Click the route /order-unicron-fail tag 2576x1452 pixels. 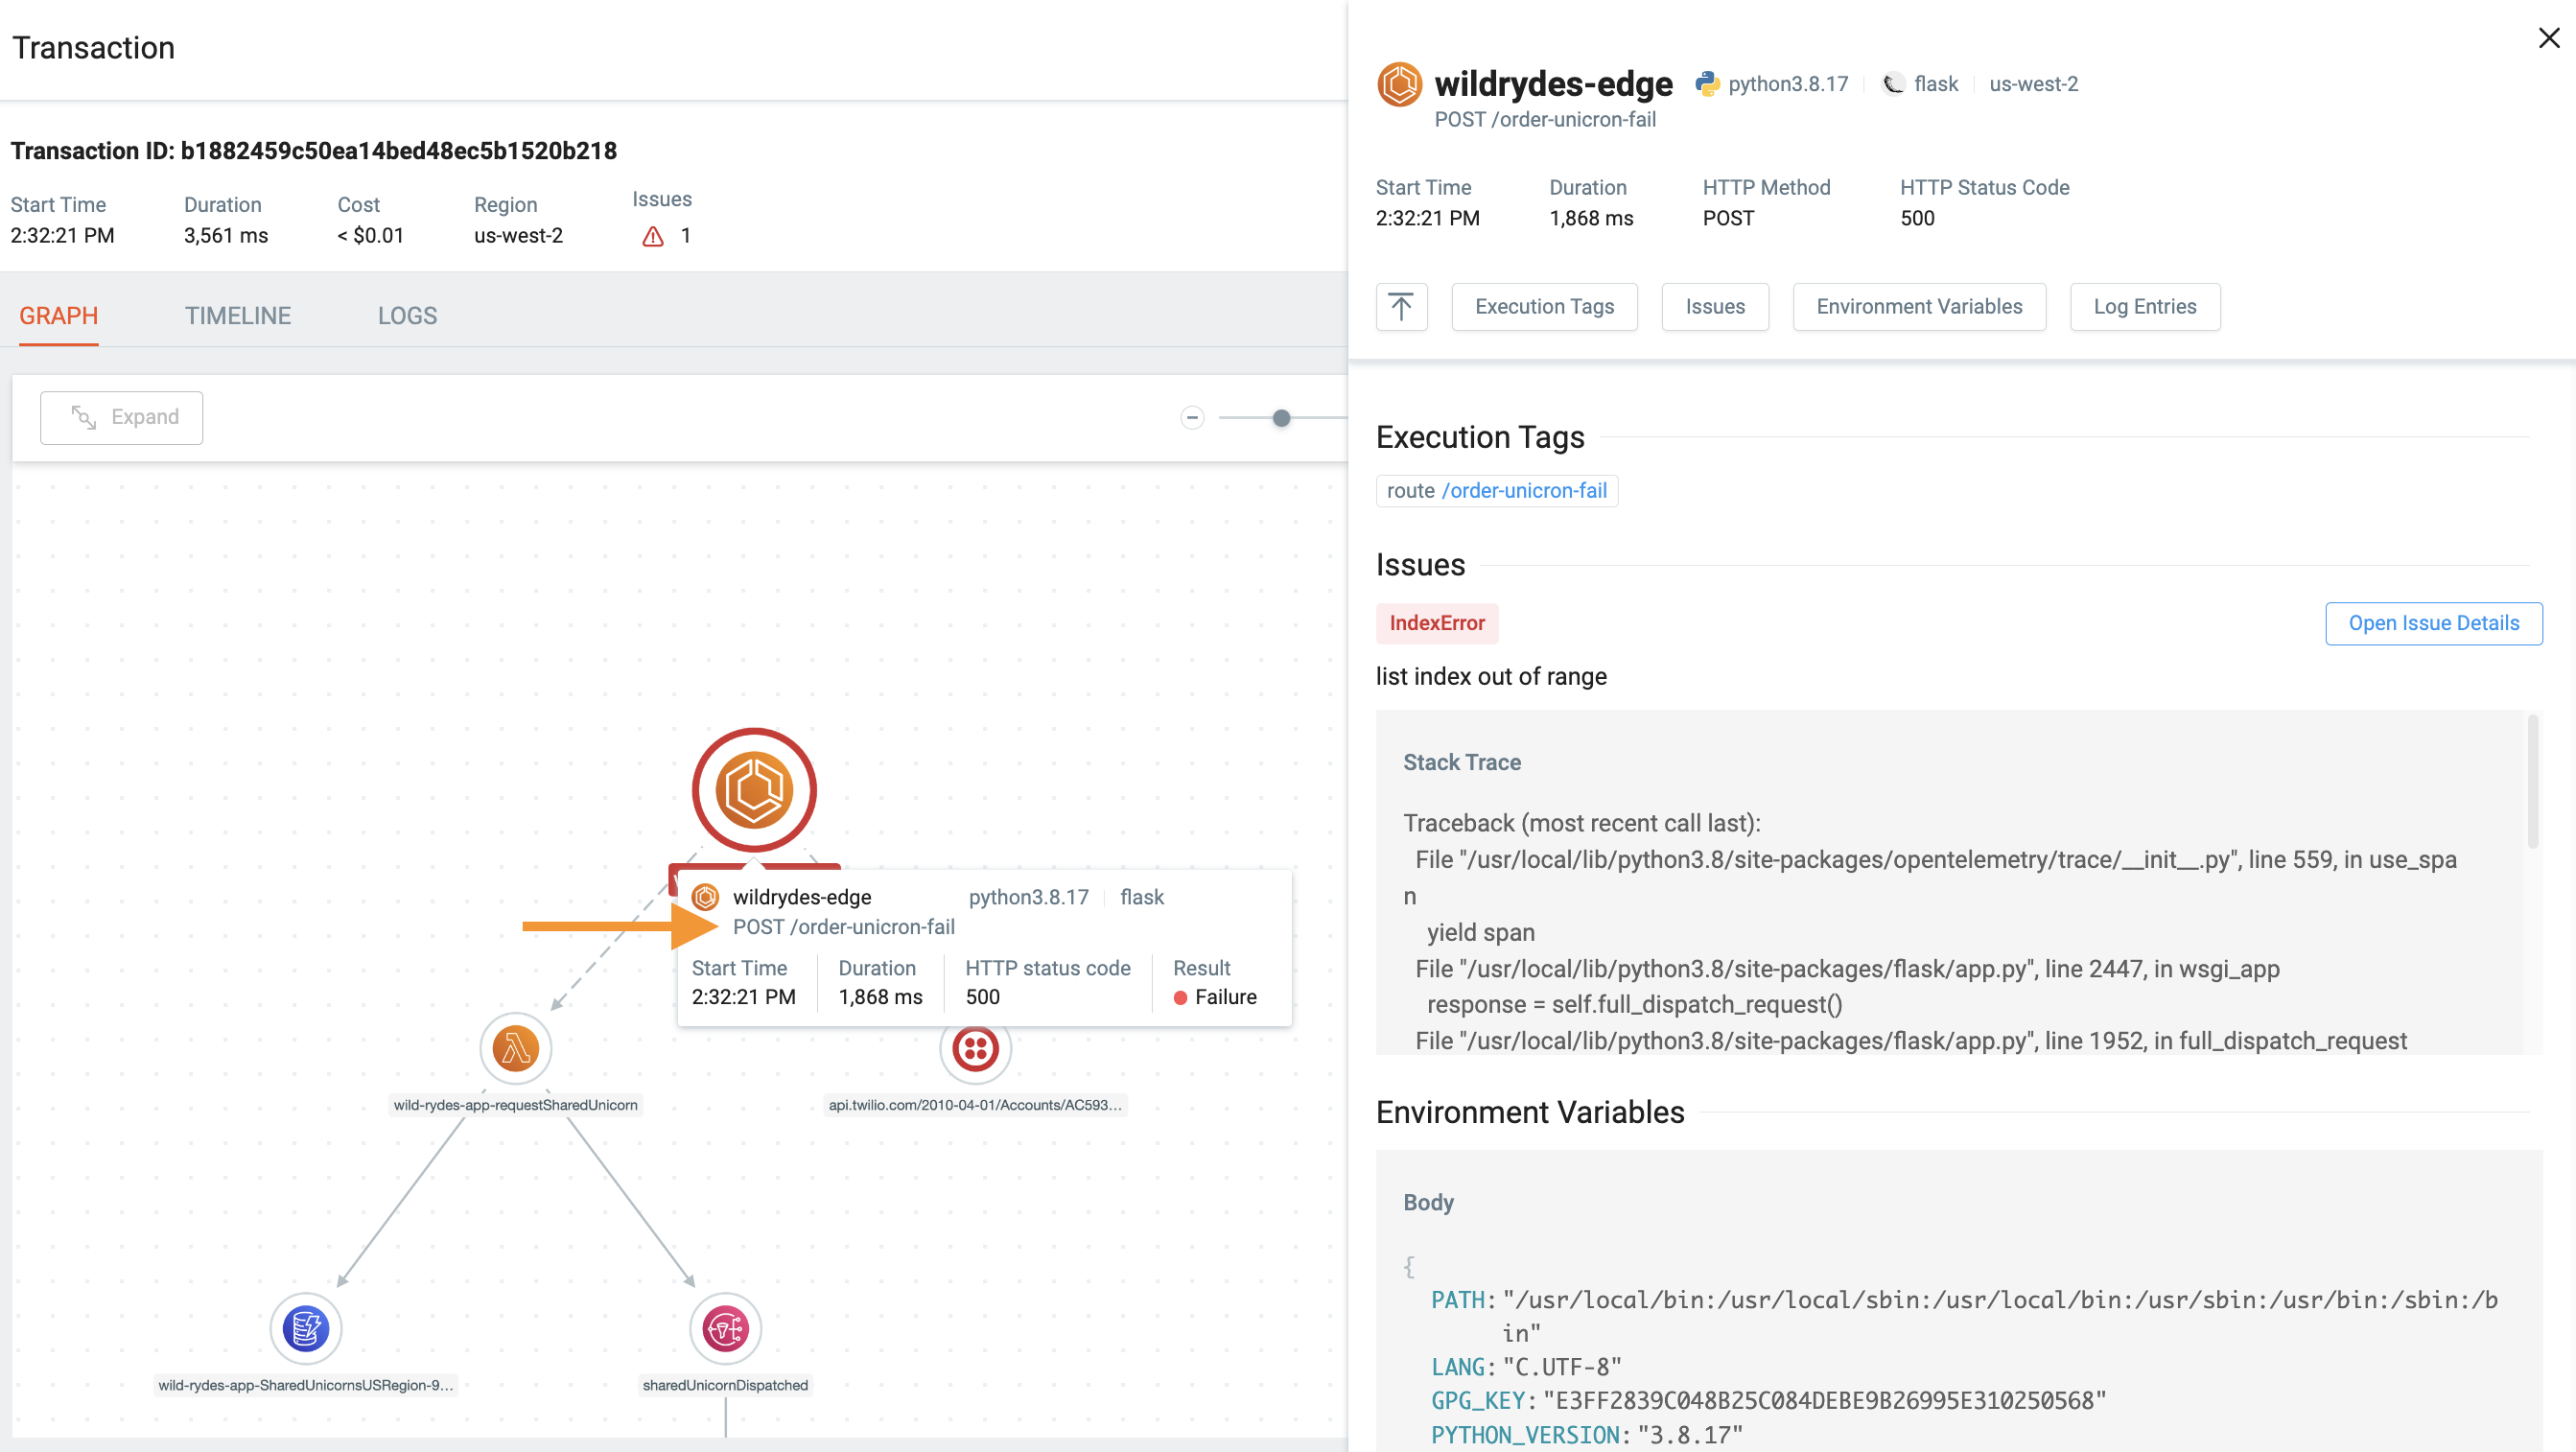tap(1496, 491)
